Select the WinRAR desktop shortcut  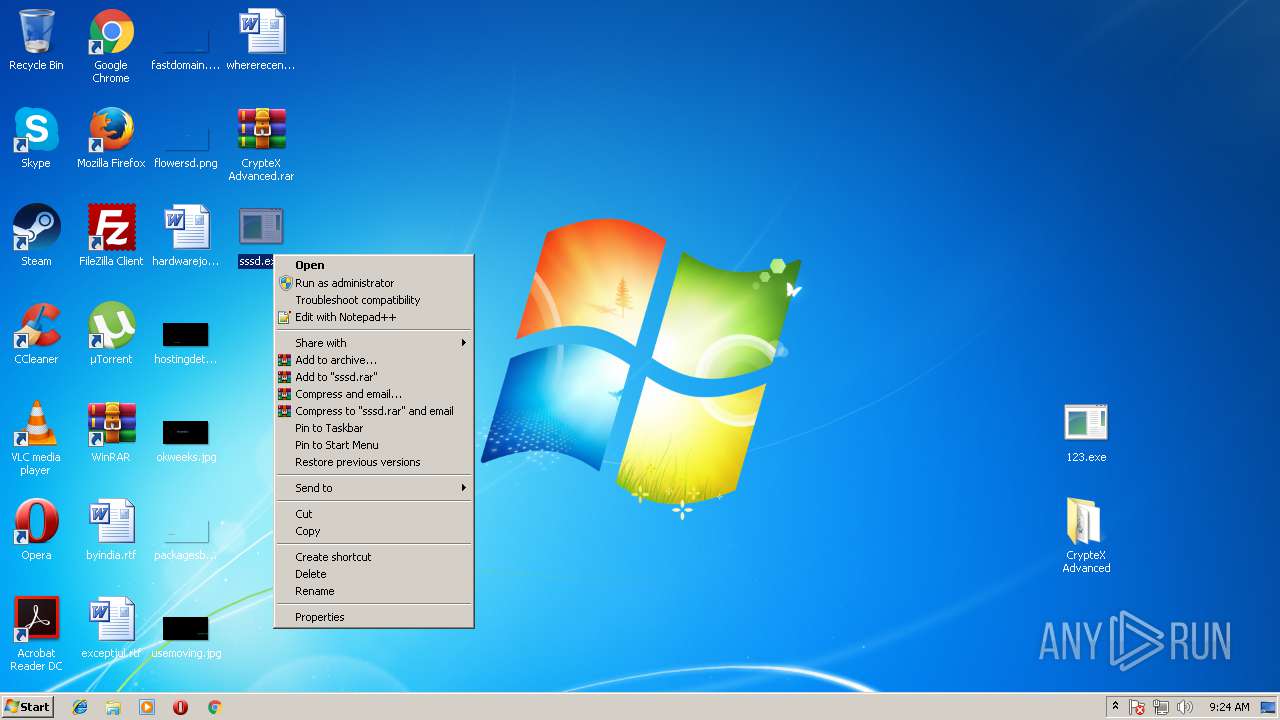coord(111,424)
